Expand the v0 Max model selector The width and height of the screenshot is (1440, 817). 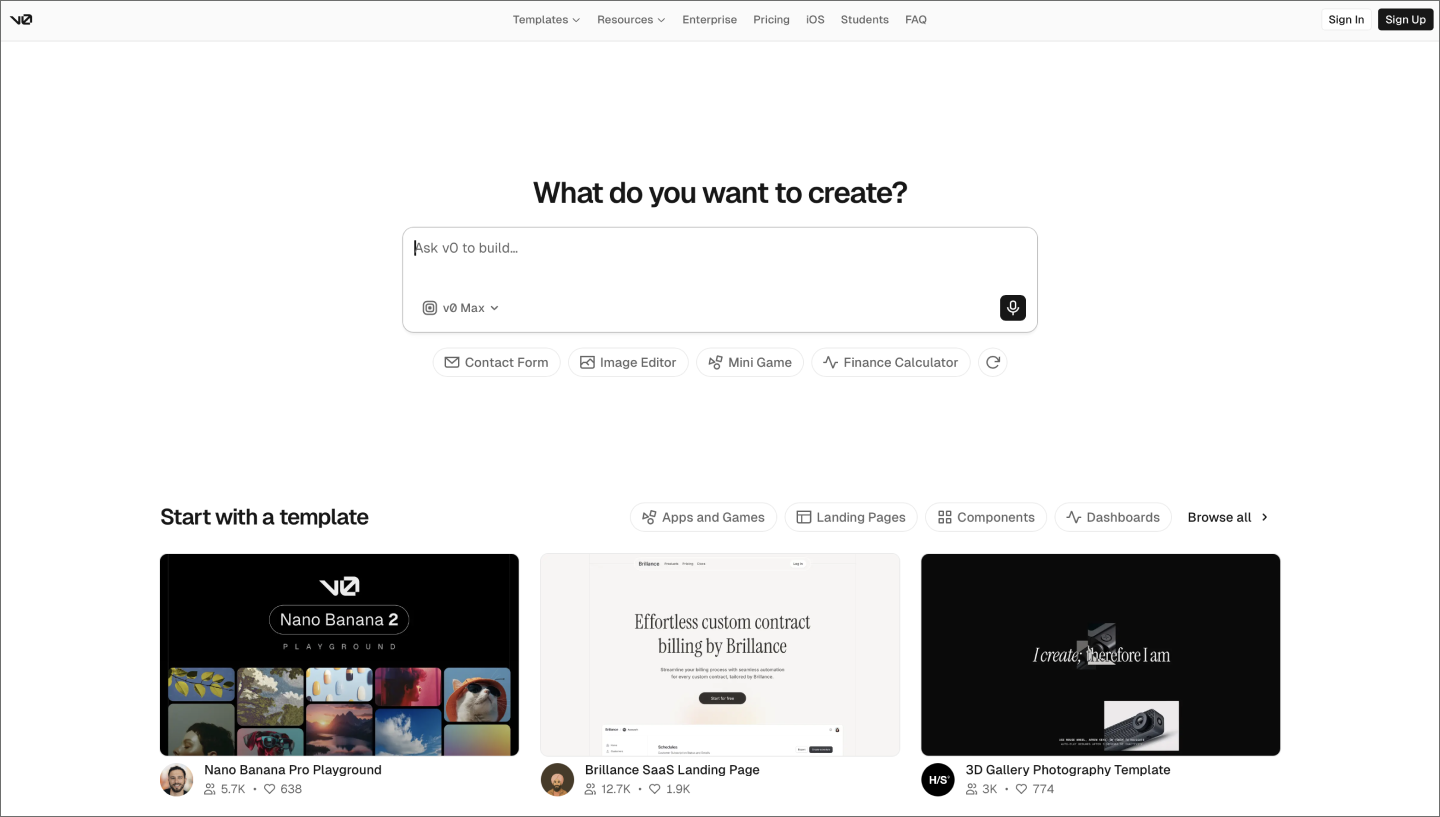pyautogui.click(x=461, y=308)
